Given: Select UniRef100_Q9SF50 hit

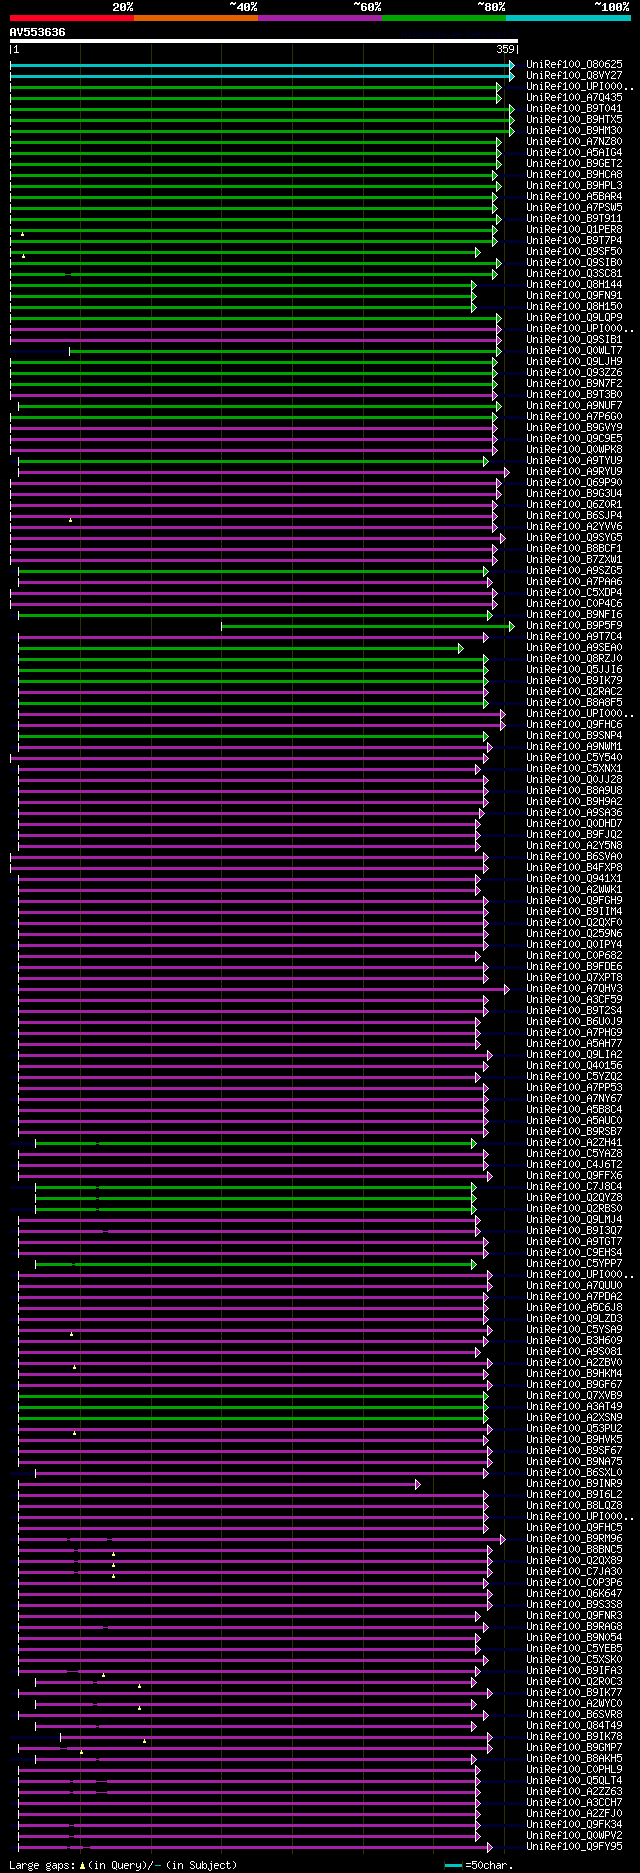Looking at the screenshot, I should 574,251.
